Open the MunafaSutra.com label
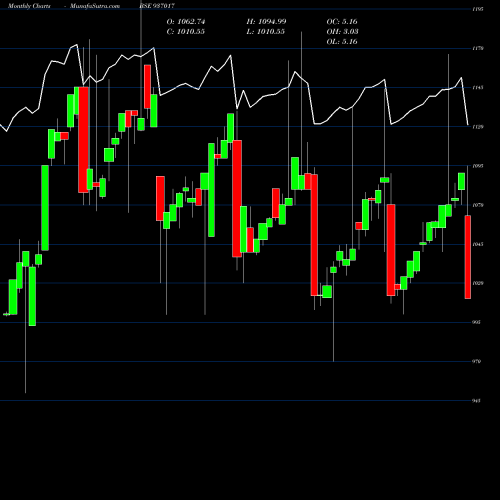Viewport: 500px width, 500px height. (95, 6)
